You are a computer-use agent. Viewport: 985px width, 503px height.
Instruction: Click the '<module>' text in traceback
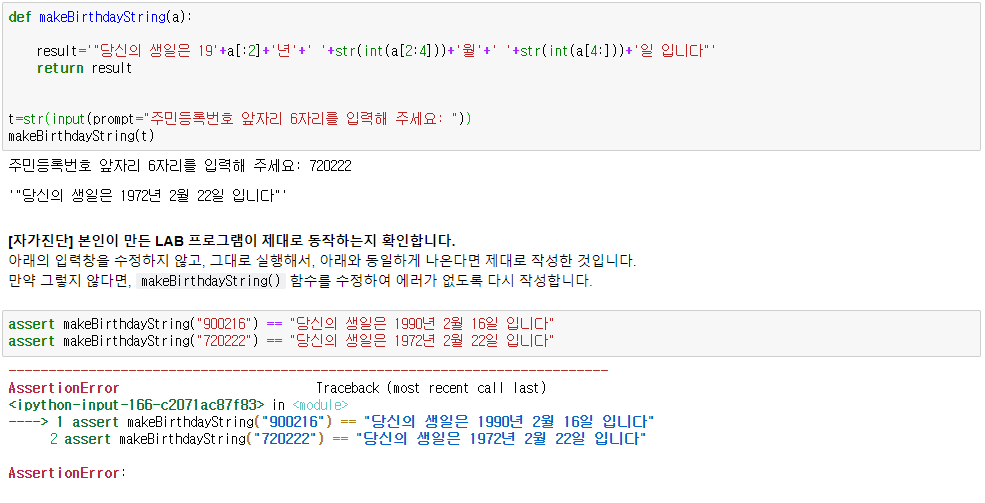point(320,405)
